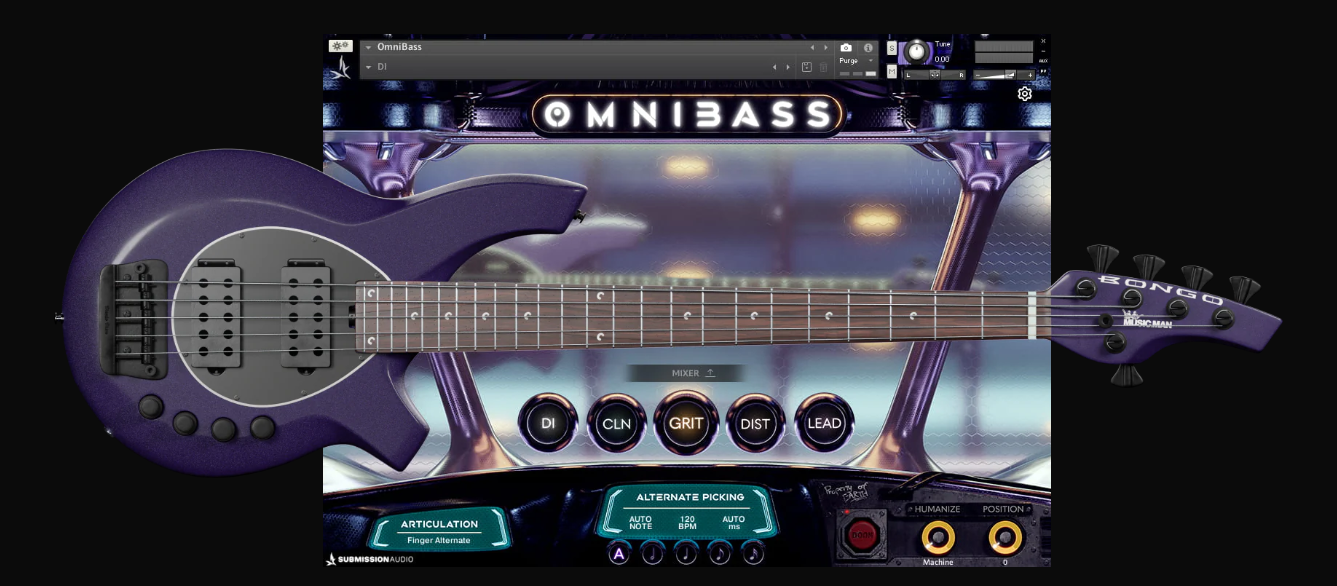1337x586 pixels.
Task: Select the DIST tone button
Action: pyautogui.click(x=755, y=423)
